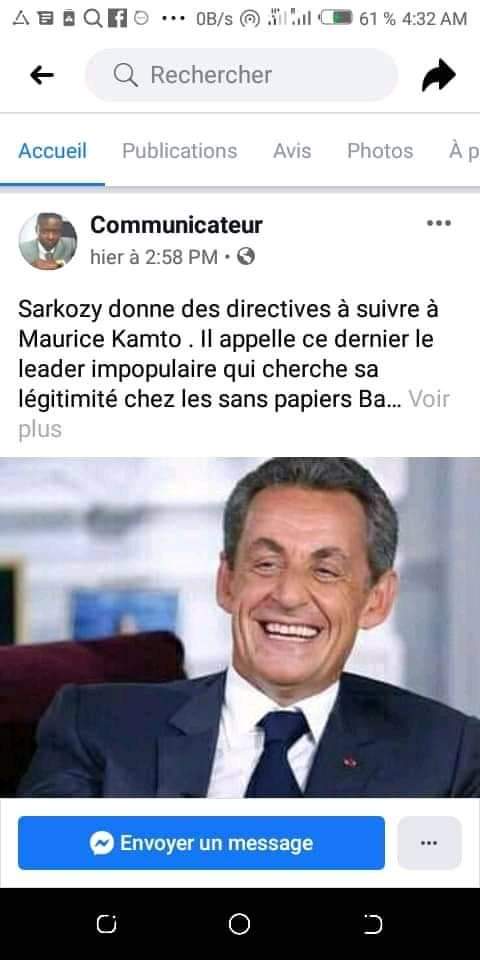
Task: Tap Facebook notification icon in status bar
Action: tap(117, 19)
